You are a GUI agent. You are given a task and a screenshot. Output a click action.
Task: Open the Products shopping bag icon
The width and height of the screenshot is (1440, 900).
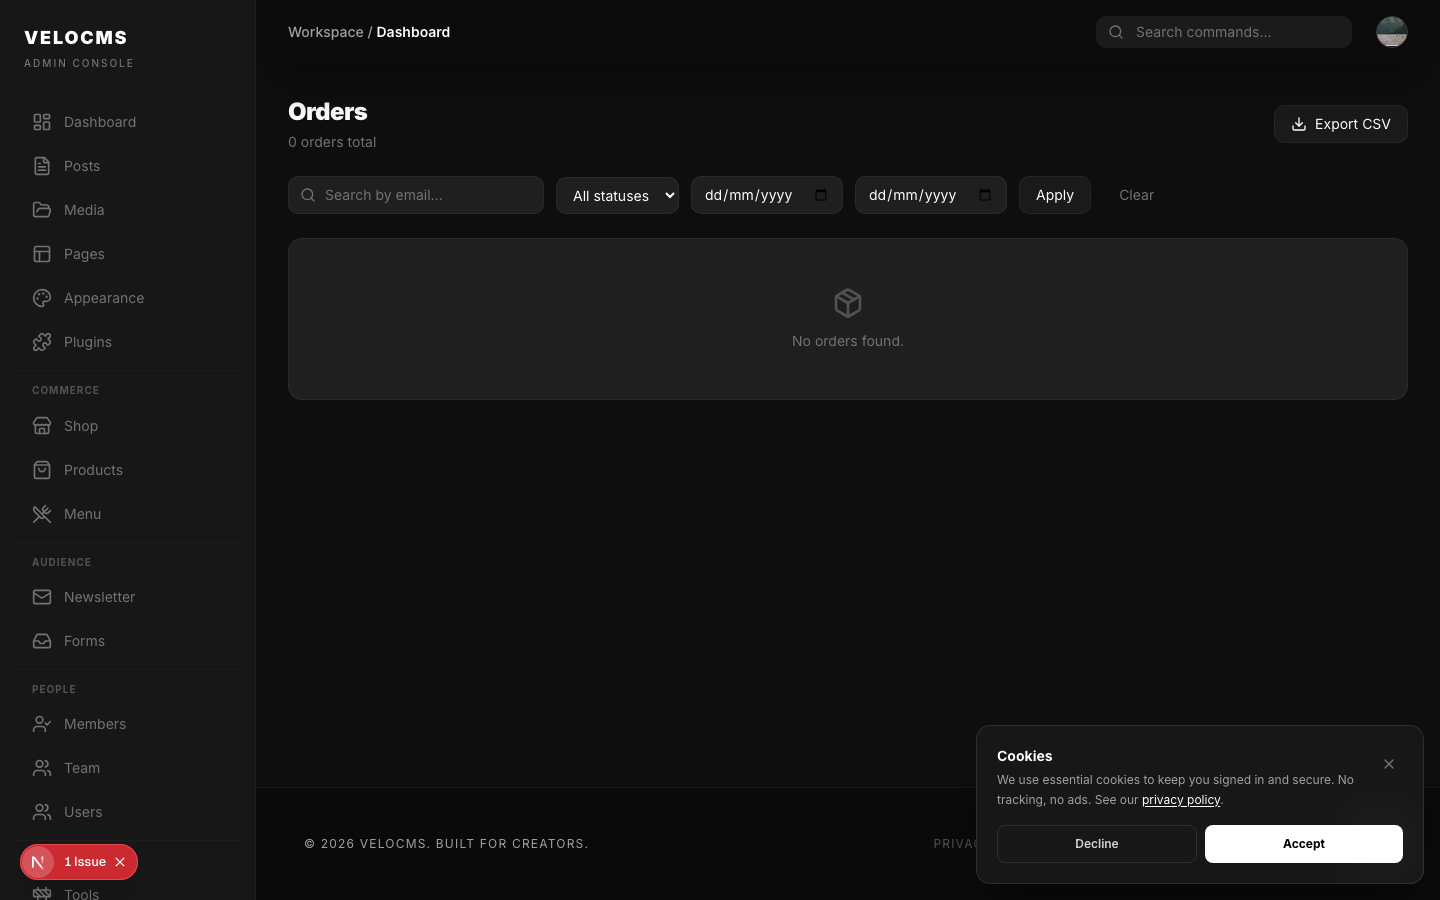41,470
